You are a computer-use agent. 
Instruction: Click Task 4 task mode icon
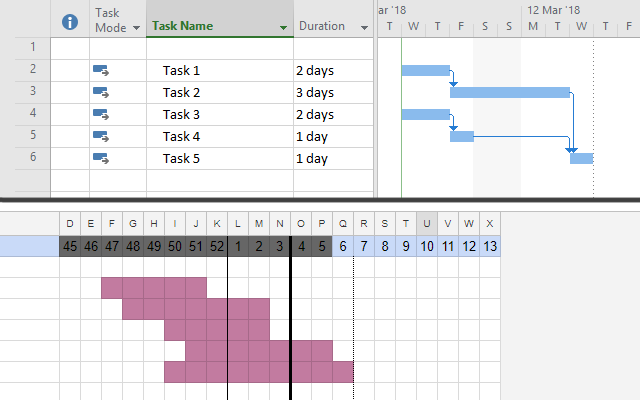click(x=101, y=136)
